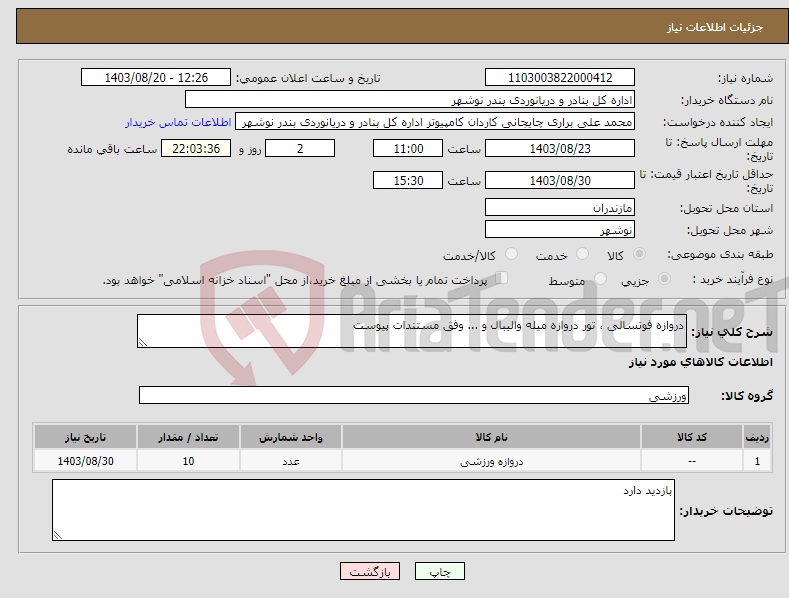This screenshot has width=789, height=598.
Task: Click the گروه کالا field ورزشی
Action: click(414, 395)
